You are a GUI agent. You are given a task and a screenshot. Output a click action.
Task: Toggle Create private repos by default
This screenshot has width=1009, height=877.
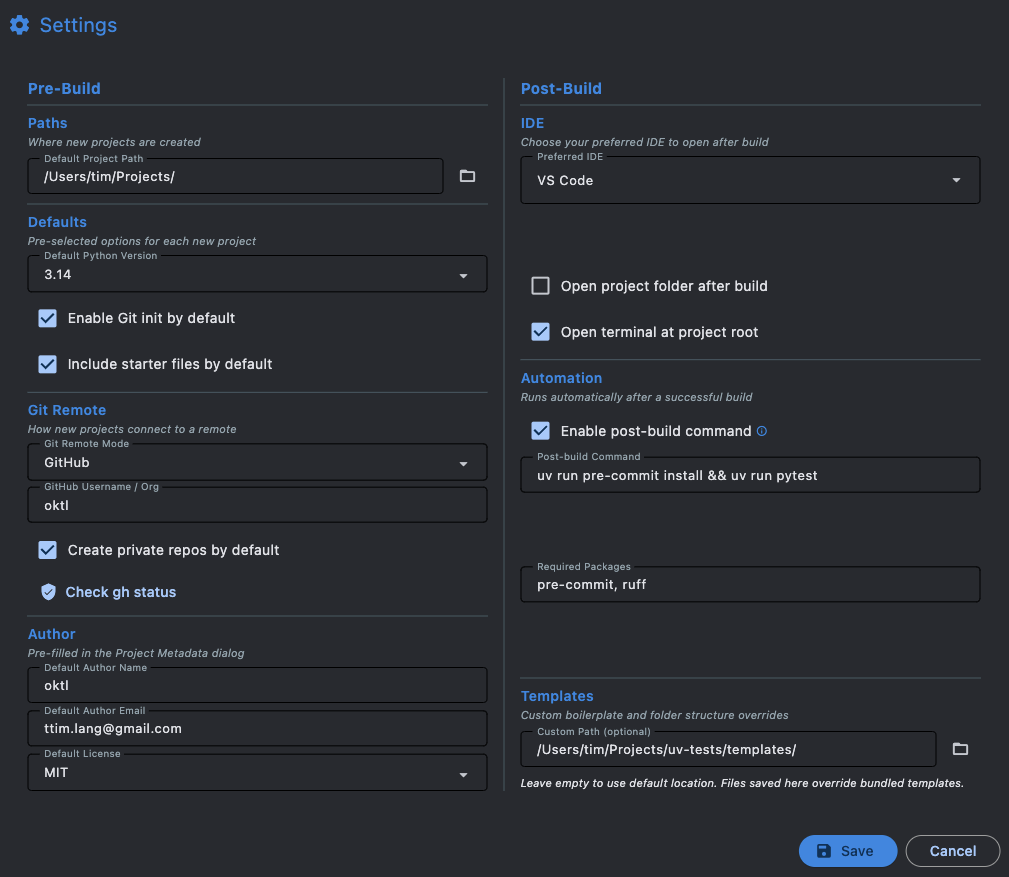click(x=47, y=550)
